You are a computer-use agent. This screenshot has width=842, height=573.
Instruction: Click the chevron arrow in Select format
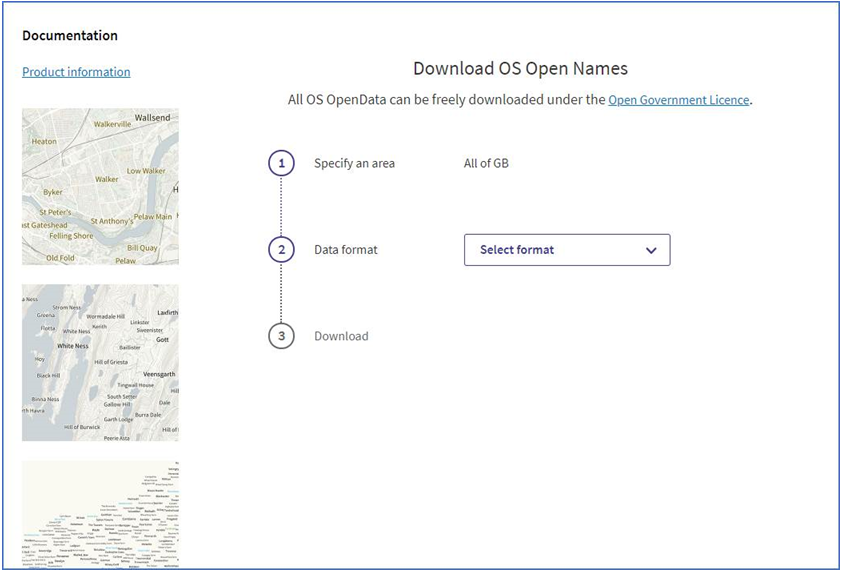[x=651, y=250]
